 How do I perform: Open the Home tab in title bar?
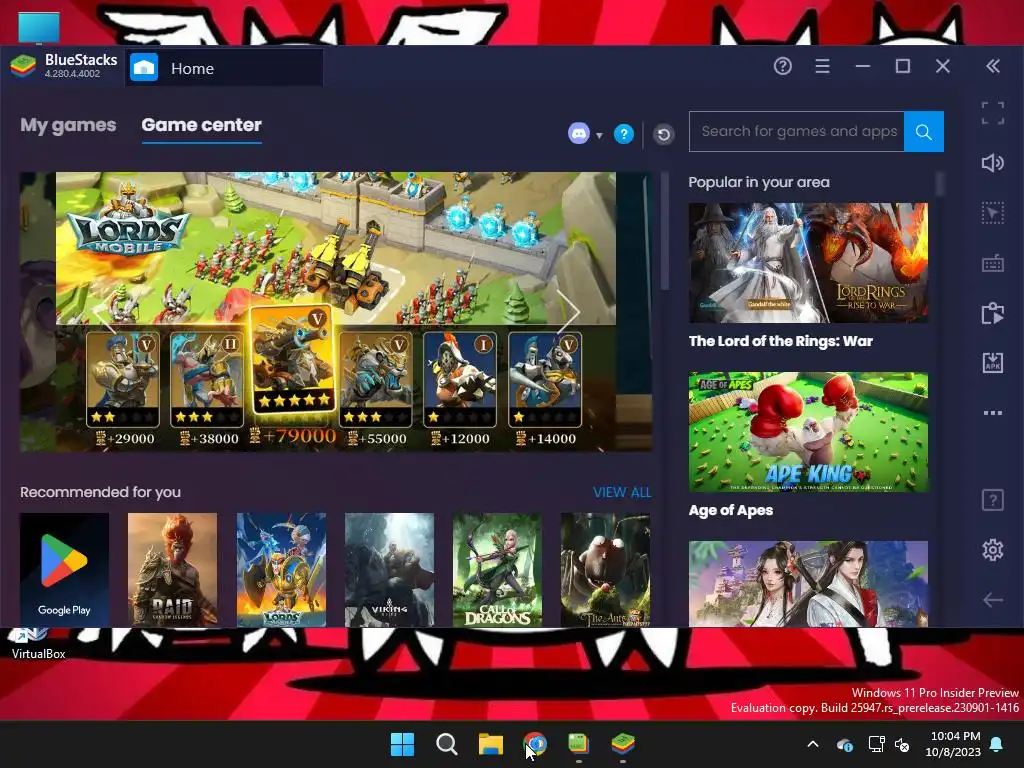[224, 68]
